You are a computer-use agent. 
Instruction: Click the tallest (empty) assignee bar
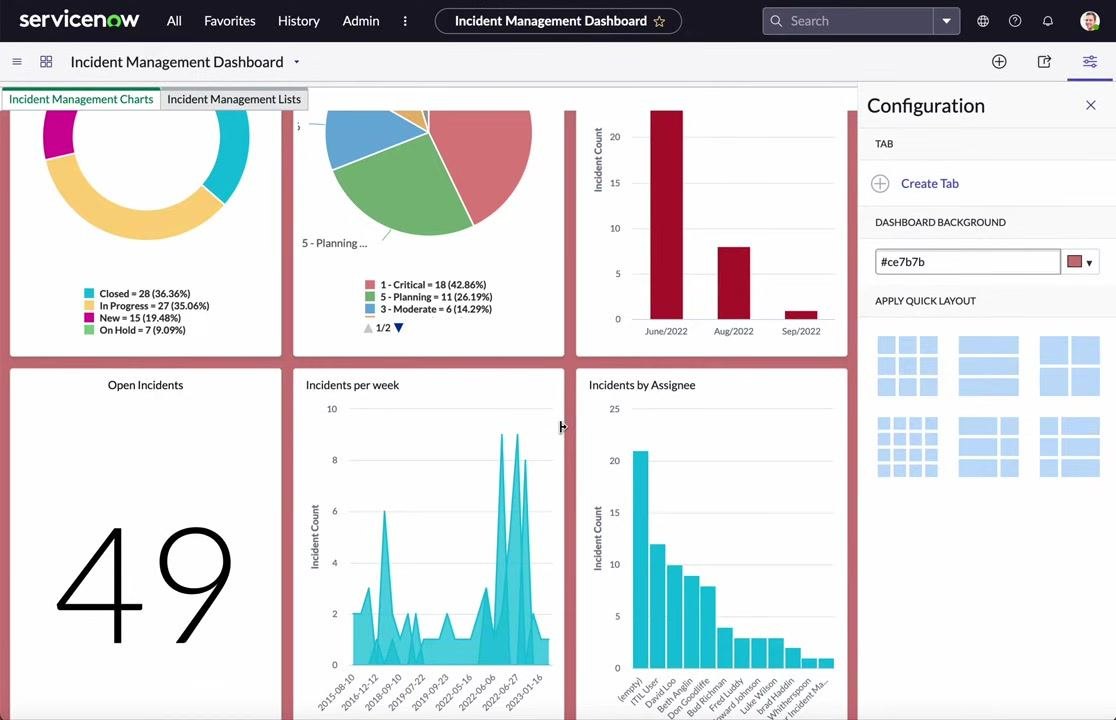click(x=641, y=559)
